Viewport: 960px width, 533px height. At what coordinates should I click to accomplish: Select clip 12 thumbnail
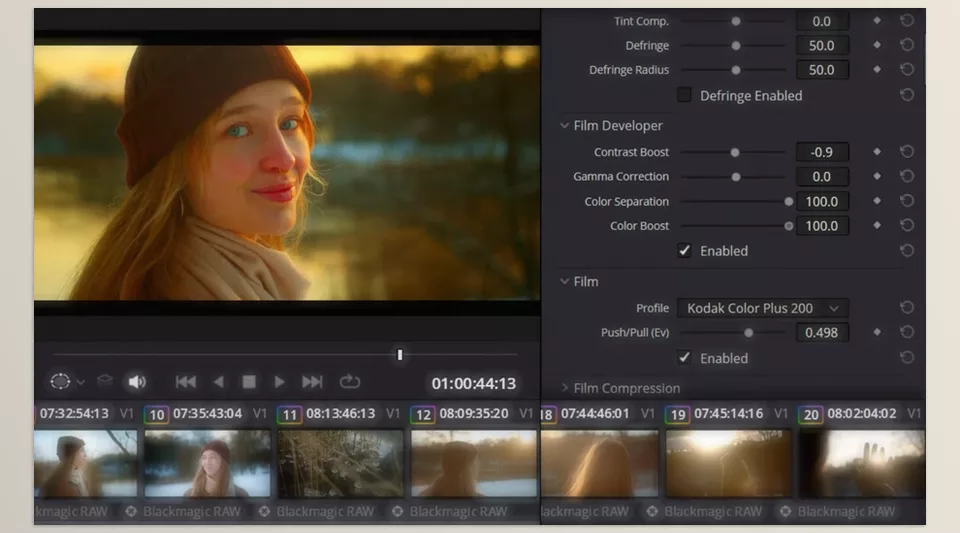pyautogui.click(x=474, y=463)
